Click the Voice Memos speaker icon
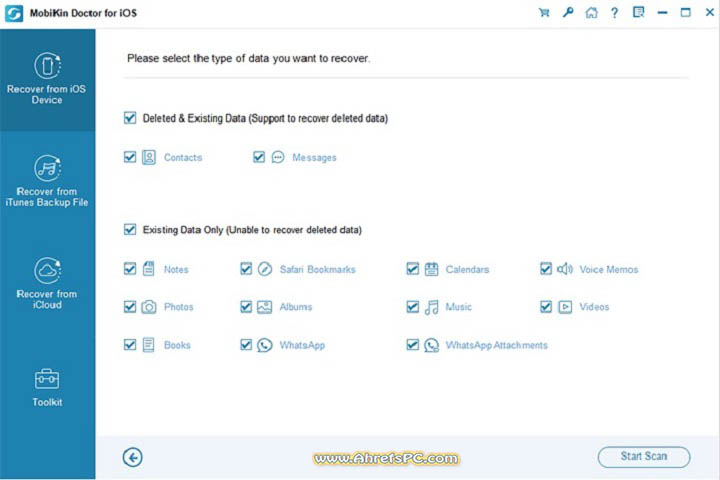The width and height of the screenshot is (720, 480). tap(565, 269)
